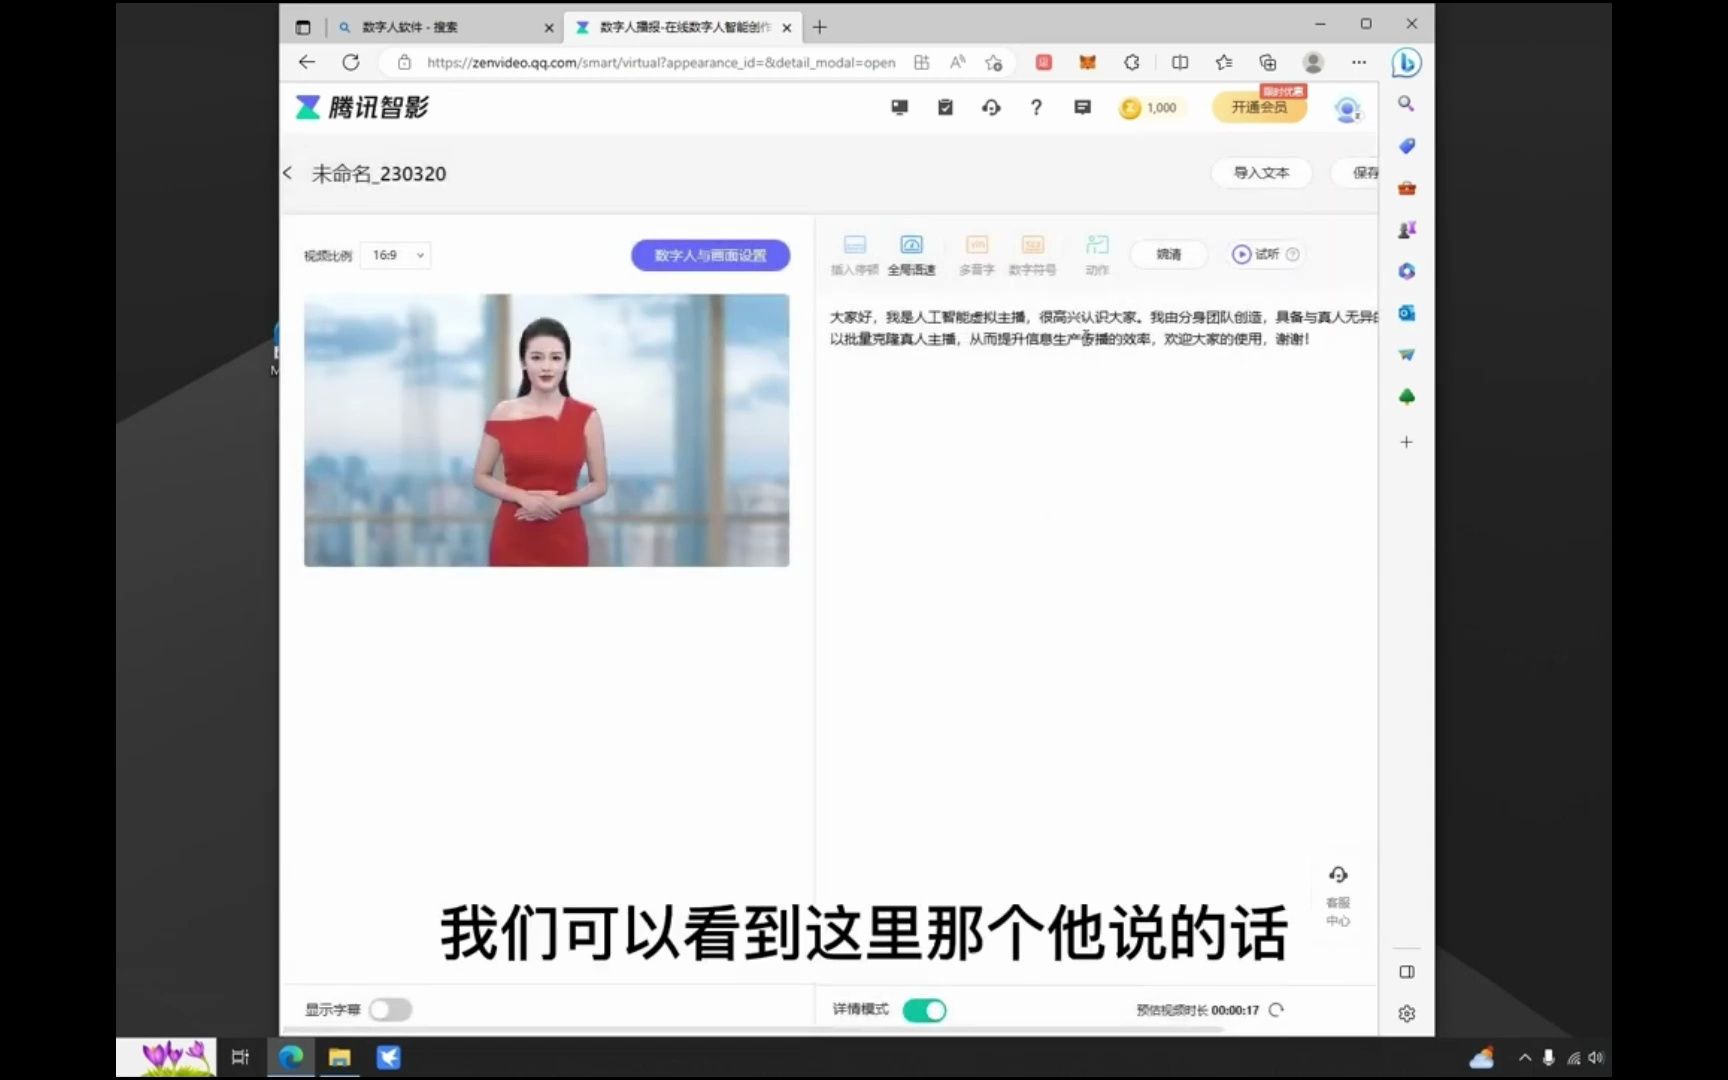1728x1080 pixels.
Task: Switch to the 数字人播报 browser tab
Action: (684, 27)
